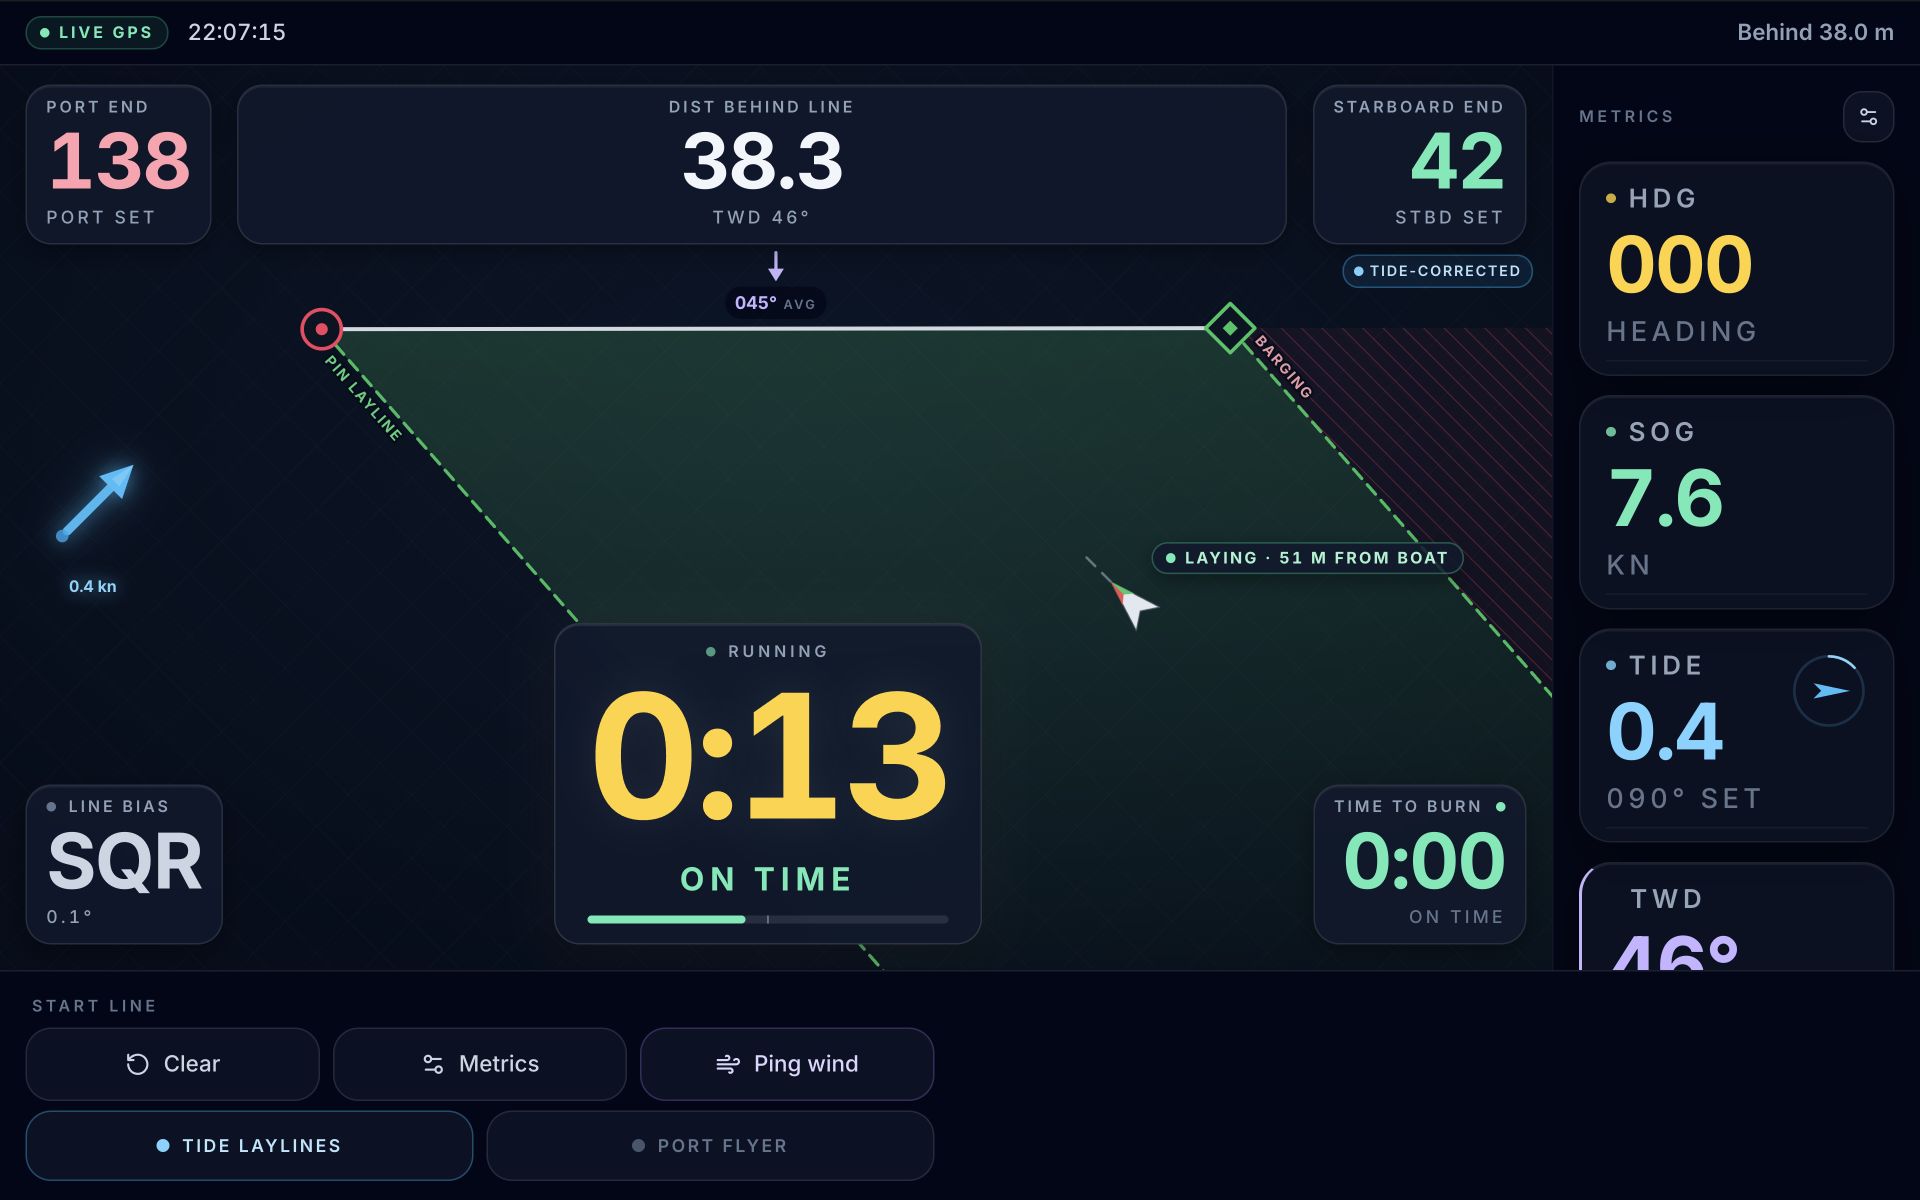Open the STARBOARD END 42 card
Screen dimensions: 1920x1200
pyautogui.click(x=1419, y=164)
